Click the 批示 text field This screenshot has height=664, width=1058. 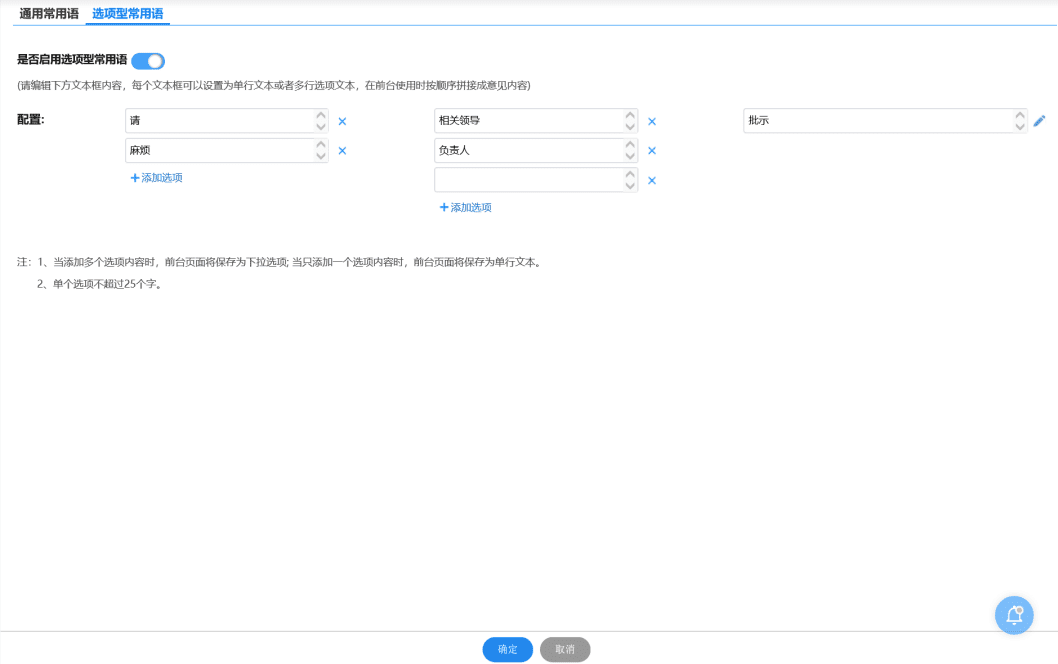885,121
